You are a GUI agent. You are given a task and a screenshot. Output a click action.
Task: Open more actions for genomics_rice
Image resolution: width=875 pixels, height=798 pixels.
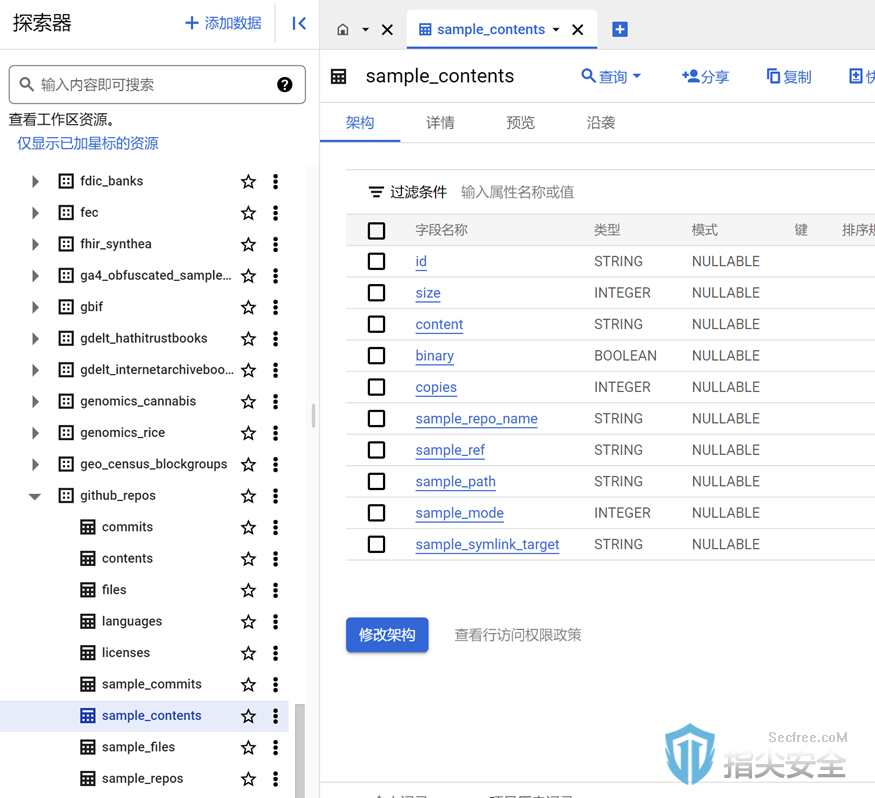point(275,432)
